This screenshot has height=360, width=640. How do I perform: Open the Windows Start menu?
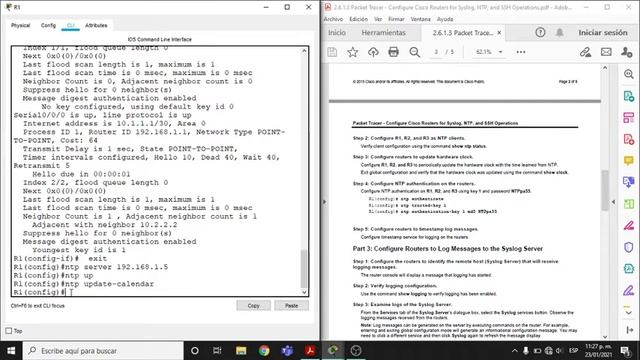pyautogui.click(x=11, y=350)
